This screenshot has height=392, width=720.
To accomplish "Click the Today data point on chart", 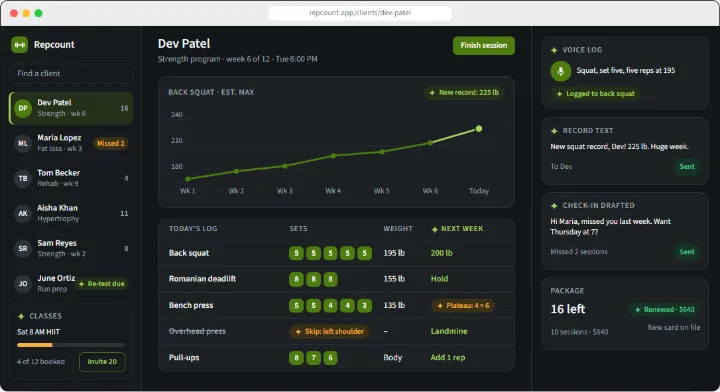I will 479,129.
